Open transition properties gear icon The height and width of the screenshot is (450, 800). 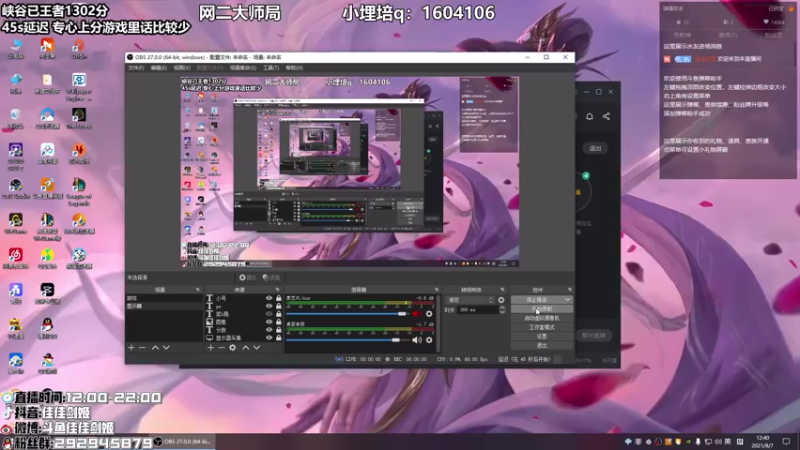(501, 300)
